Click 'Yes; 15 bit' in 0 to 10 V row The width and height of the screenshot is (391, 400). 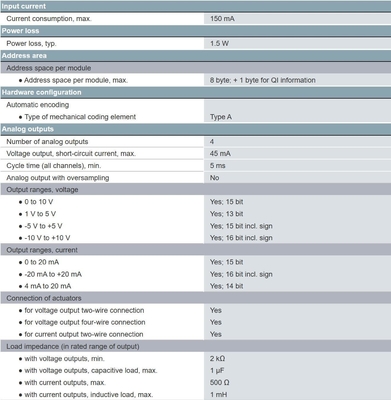[227, 202]
